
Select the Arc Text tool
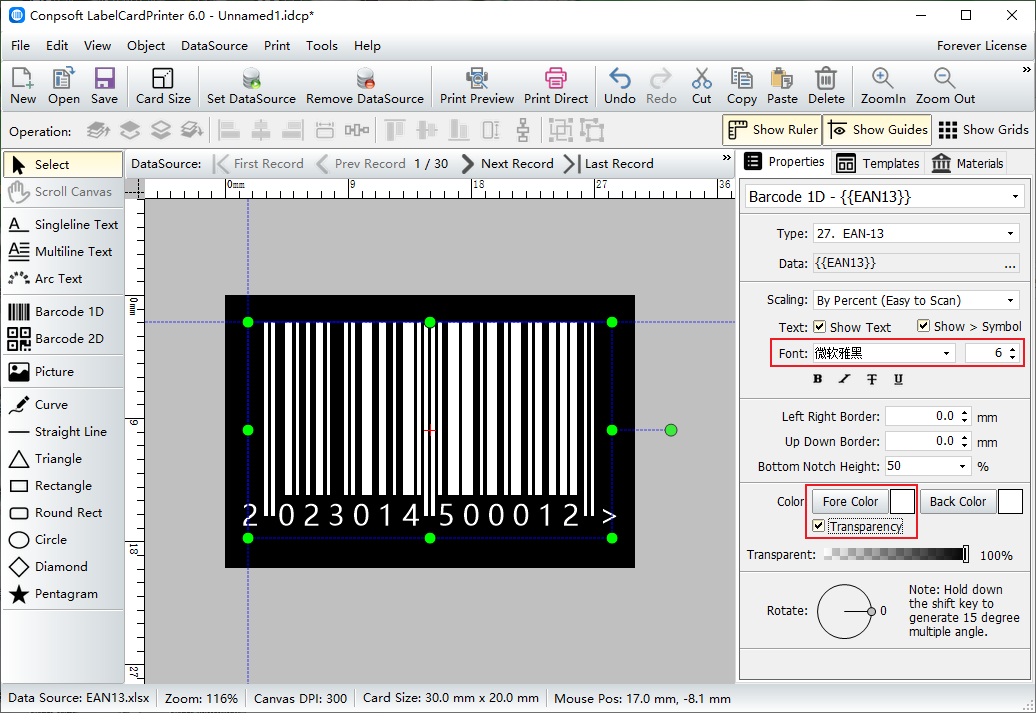pos(63,279)
